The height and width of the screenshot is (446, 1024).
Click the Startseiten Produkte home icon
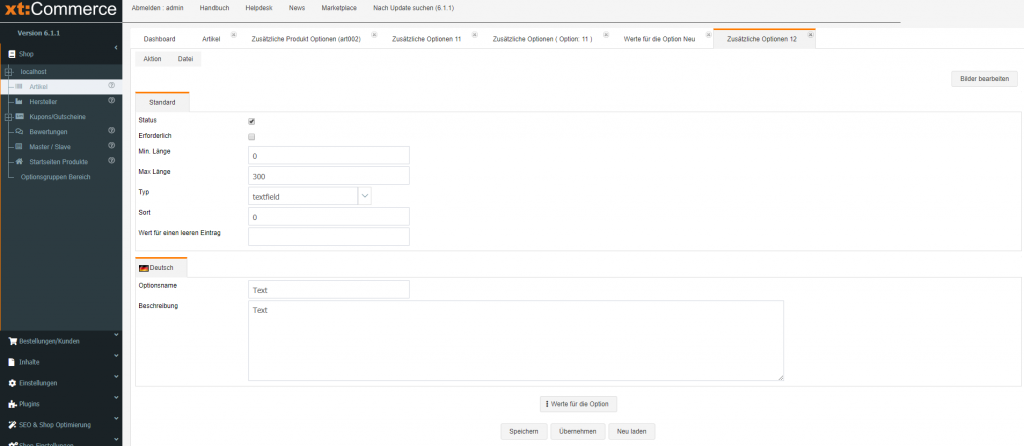coord(19,162)
